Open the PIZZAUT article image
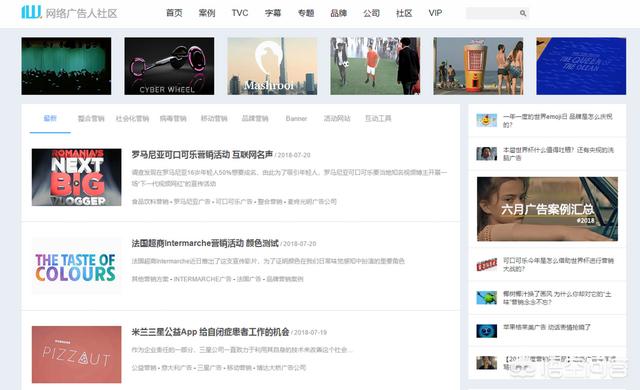This screenshot has height=390, width=640. point(76,355)
